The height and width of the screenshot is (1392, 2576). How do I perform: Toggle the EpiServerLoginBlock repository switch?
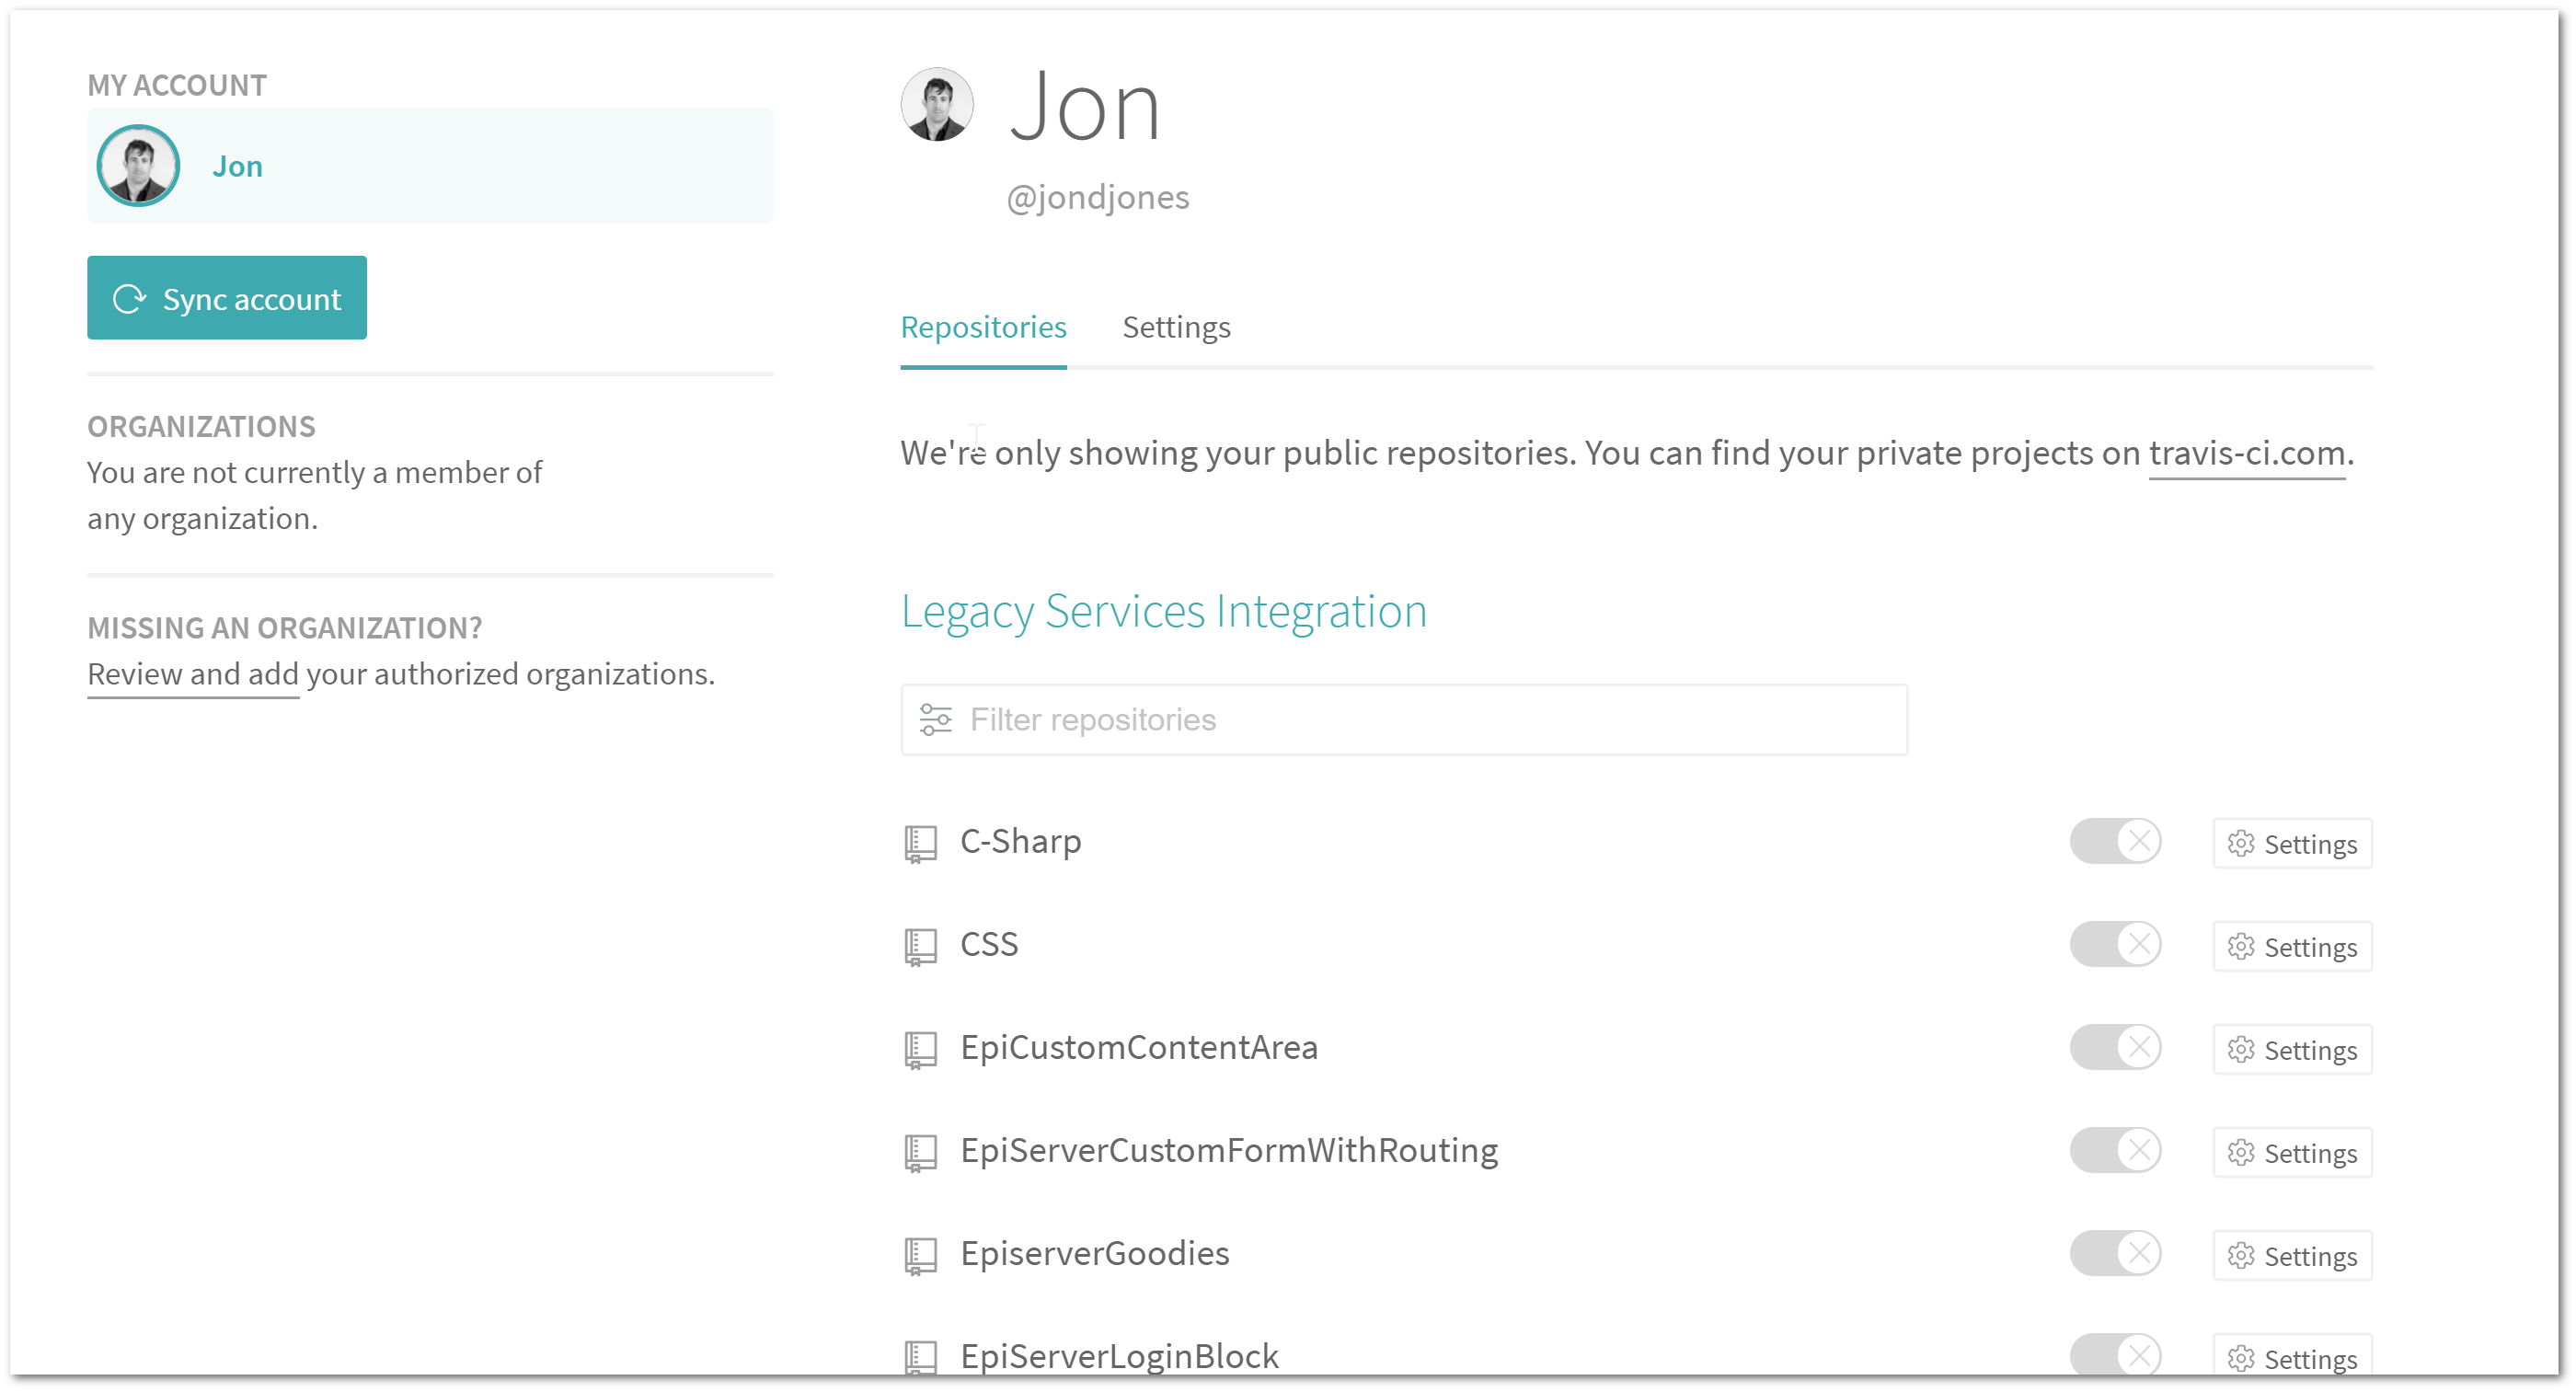(2115, 1355)
